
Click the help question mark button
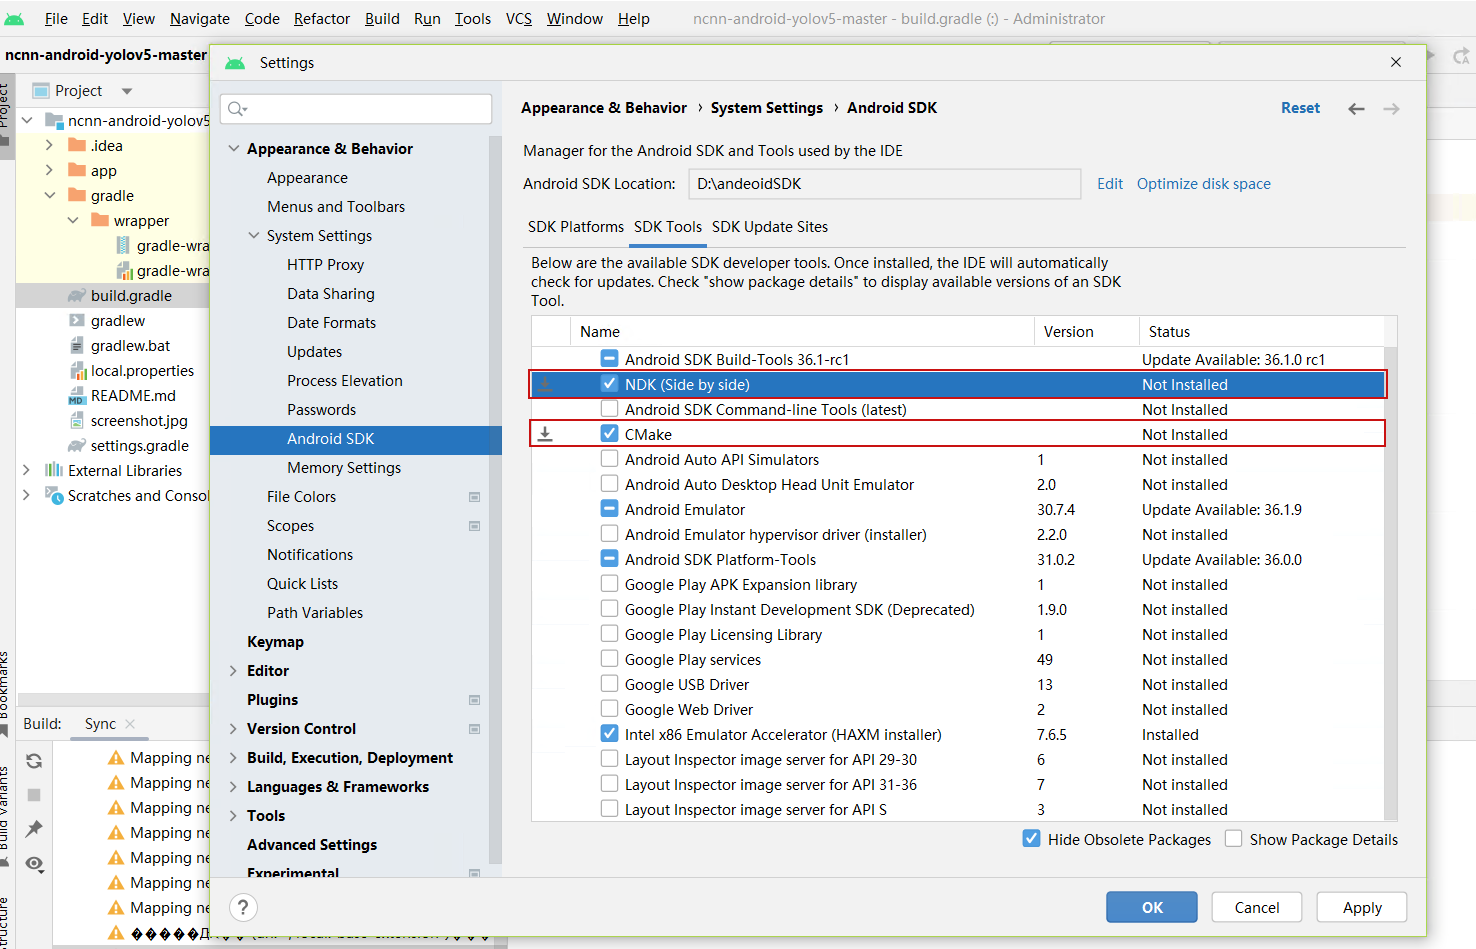(243, 907)
